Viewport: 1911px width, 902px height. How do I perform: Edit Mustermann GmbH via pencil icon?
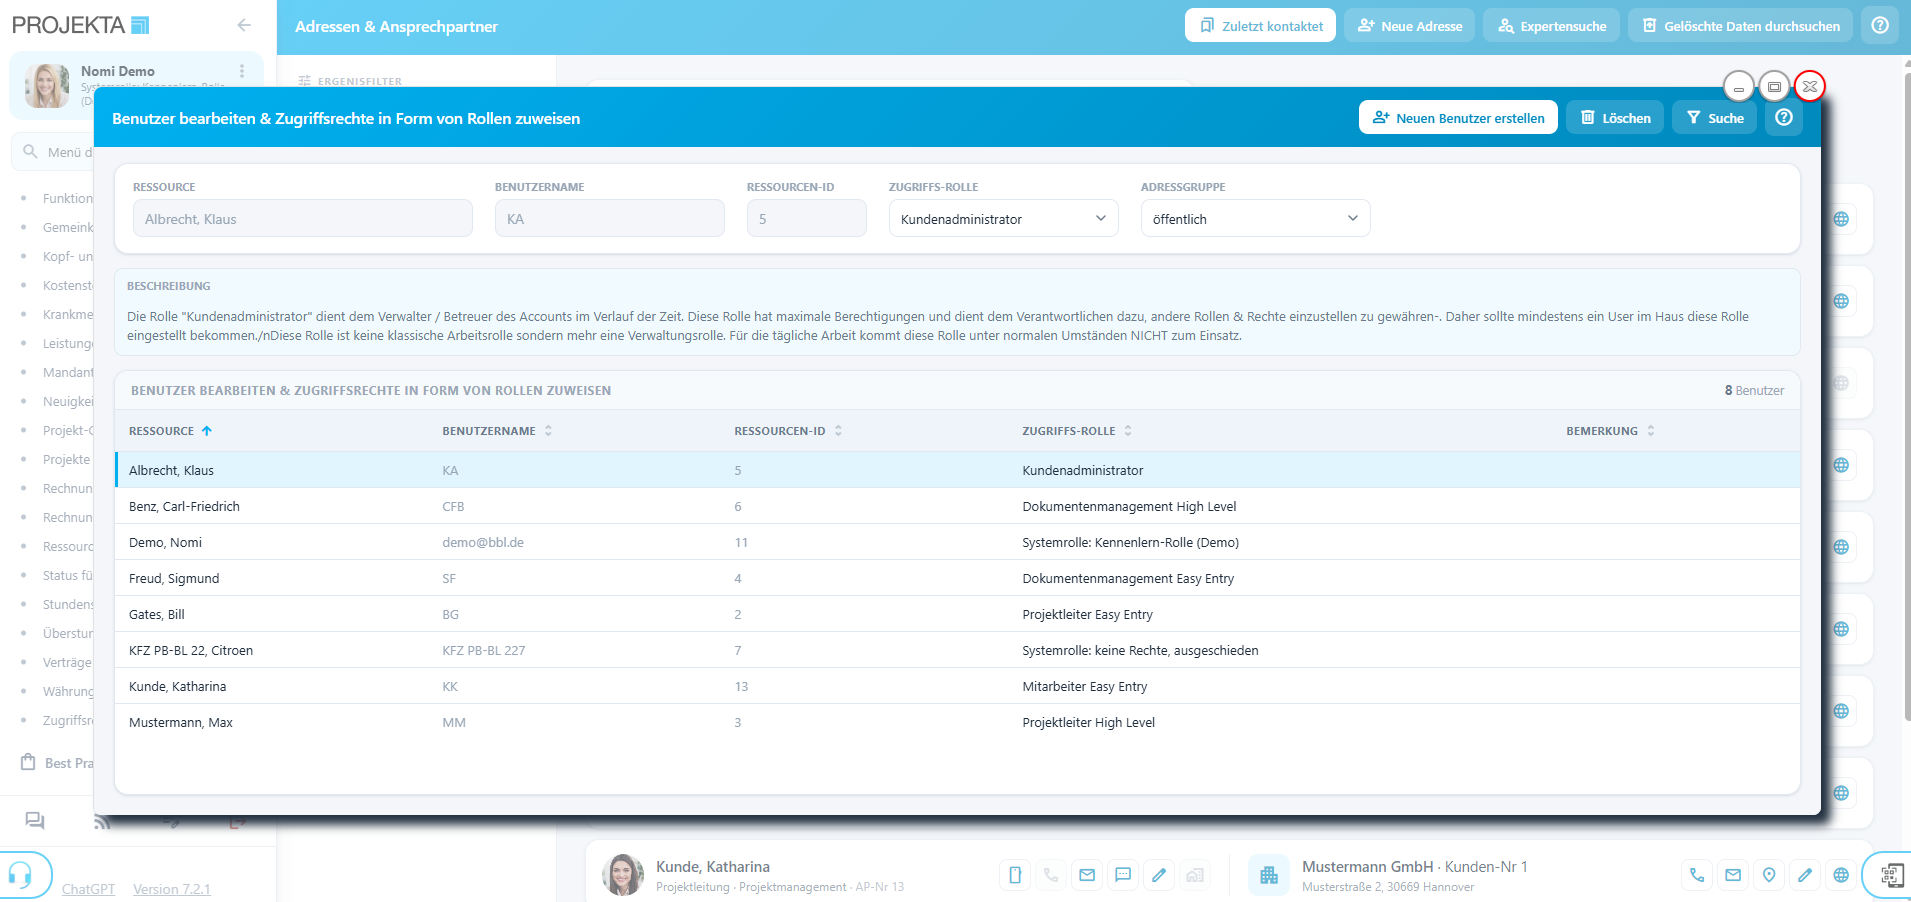(x=1805, y=875)
